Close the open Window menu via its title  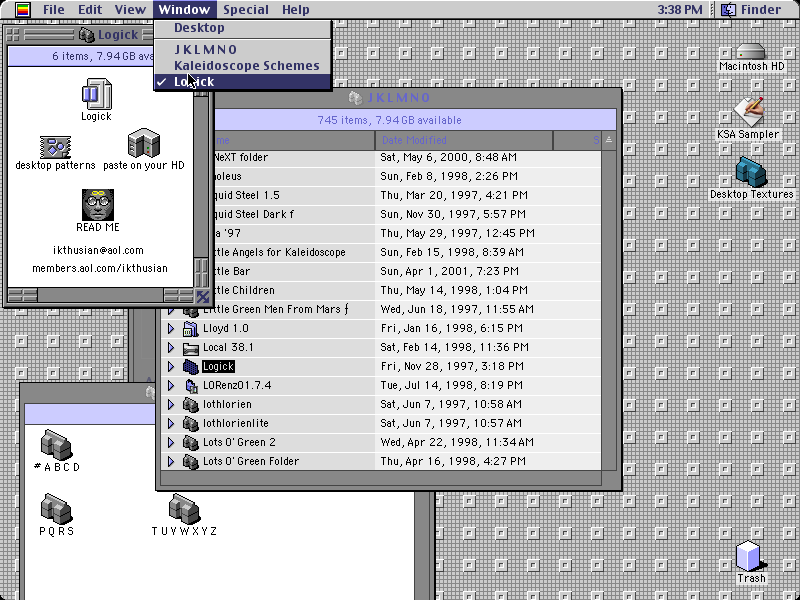pos(184,10)
